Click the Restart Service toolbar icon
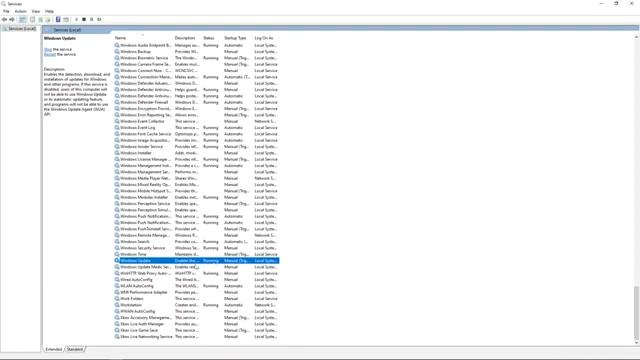 pos(99,20)
